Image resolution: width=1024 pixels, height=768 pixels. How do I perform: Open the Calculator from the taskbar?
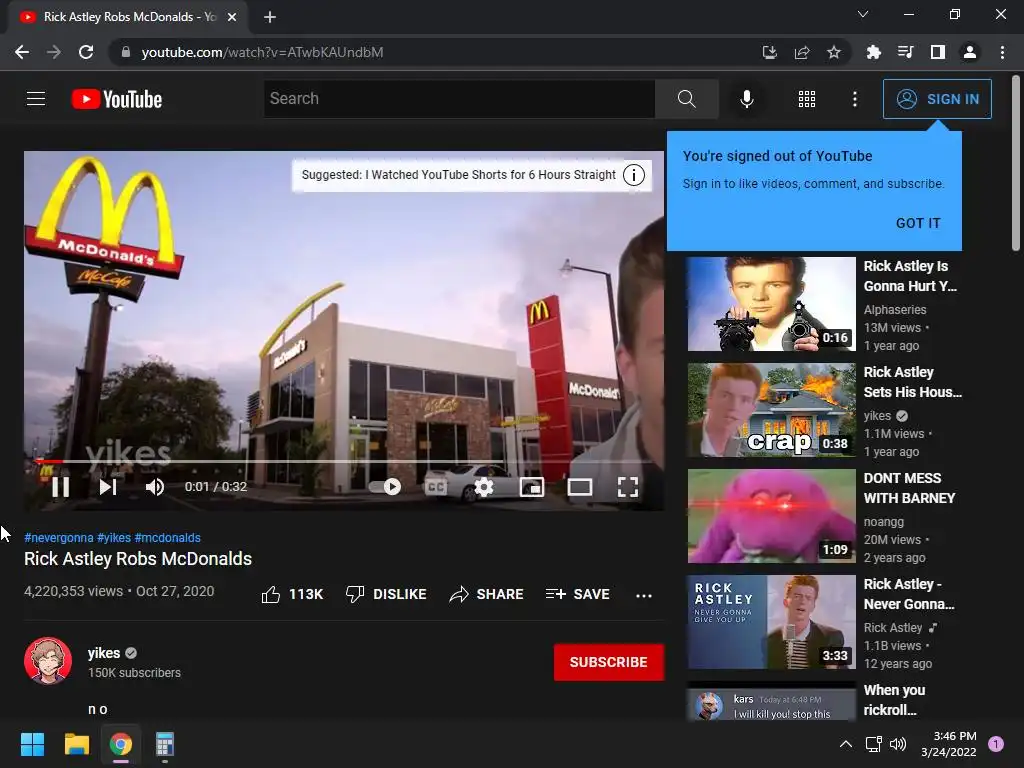click(x=165, y=744)
